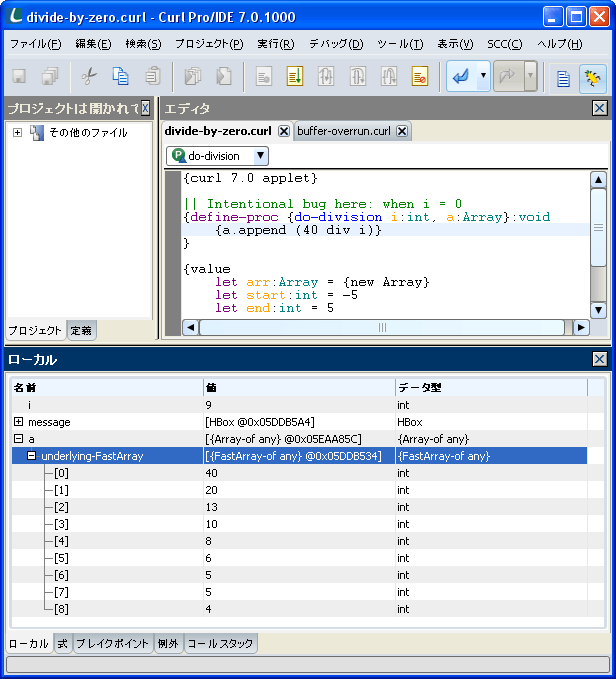
Task: Click the データ型 column header
Action: (x=491, y=388)
